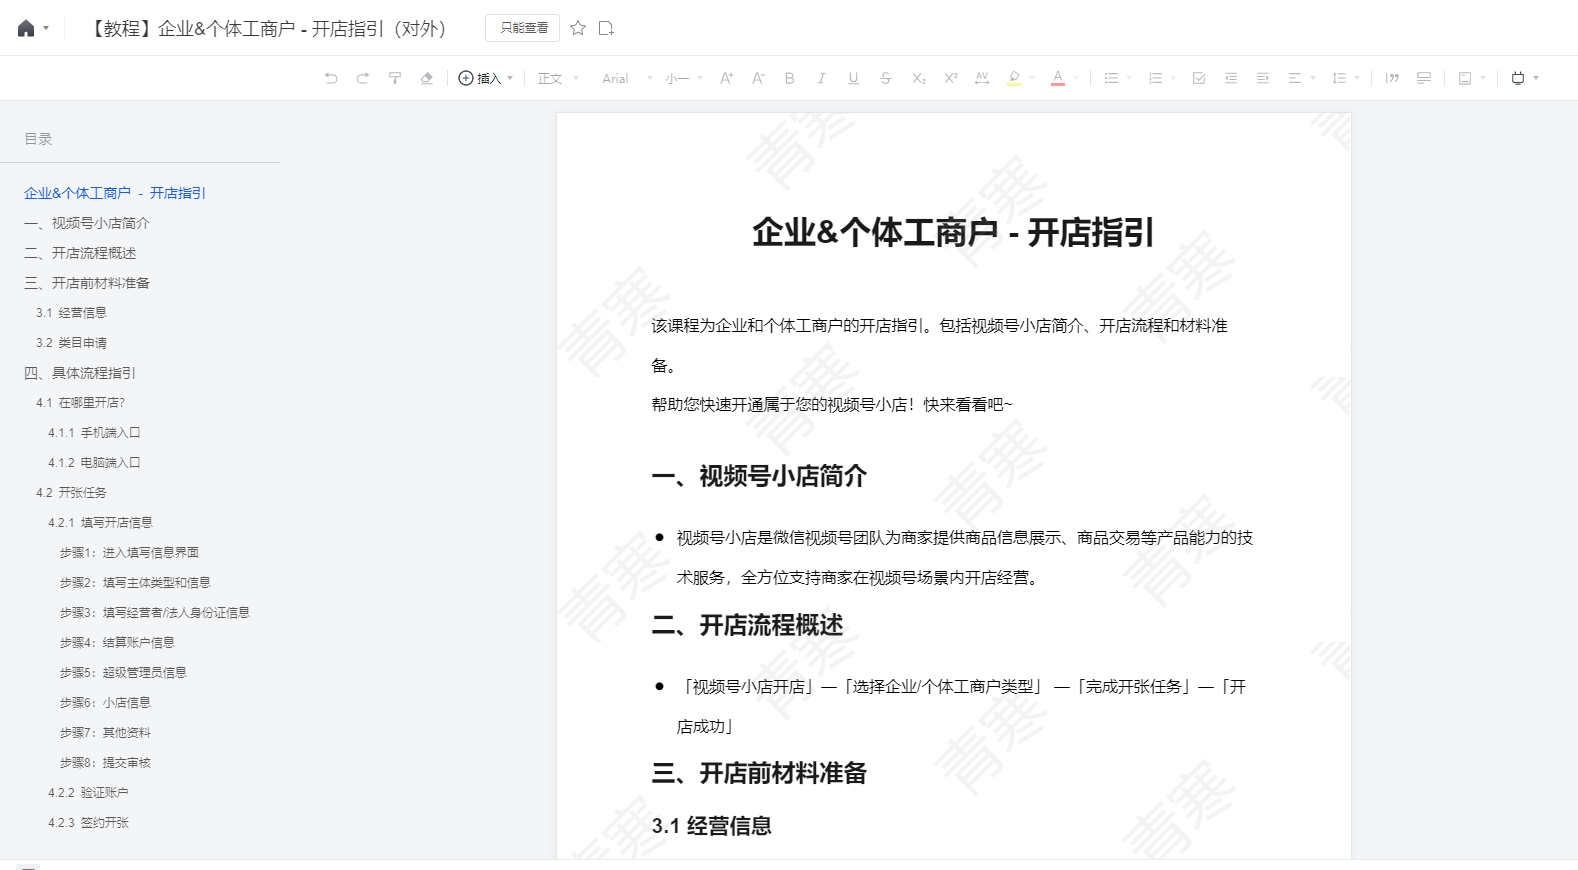
Task: Select outline entry 4.2.1 填写开店信息
Action: pos(100,523)
